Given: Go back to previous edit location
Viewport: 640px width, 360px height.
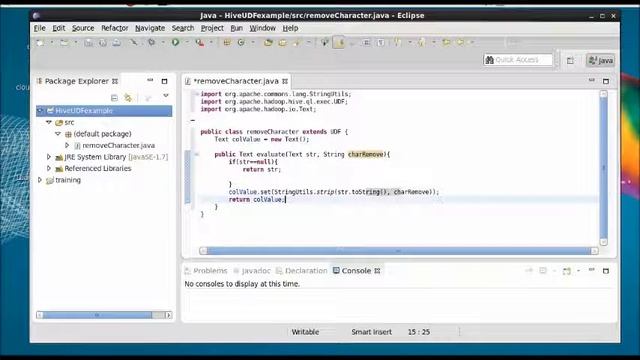Looking at the screenshot, I should [446, 42].
